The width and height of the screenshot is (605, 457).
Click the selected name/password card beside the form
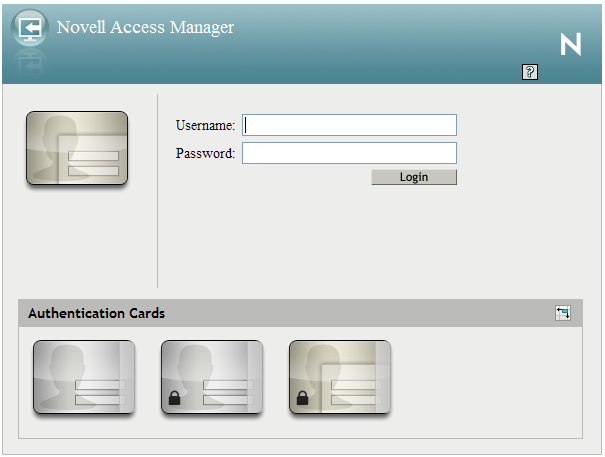coord(77,148)
